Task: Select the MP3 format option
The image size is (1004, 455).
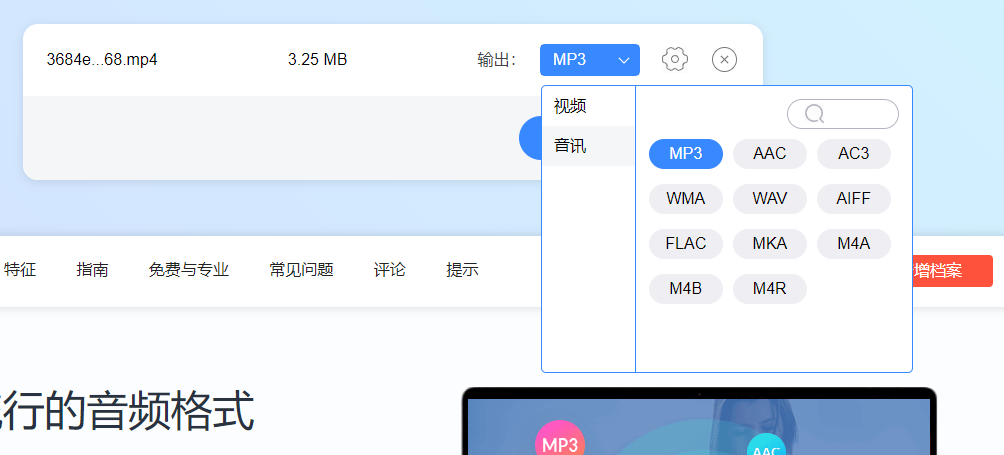Action: coord(686,154)
